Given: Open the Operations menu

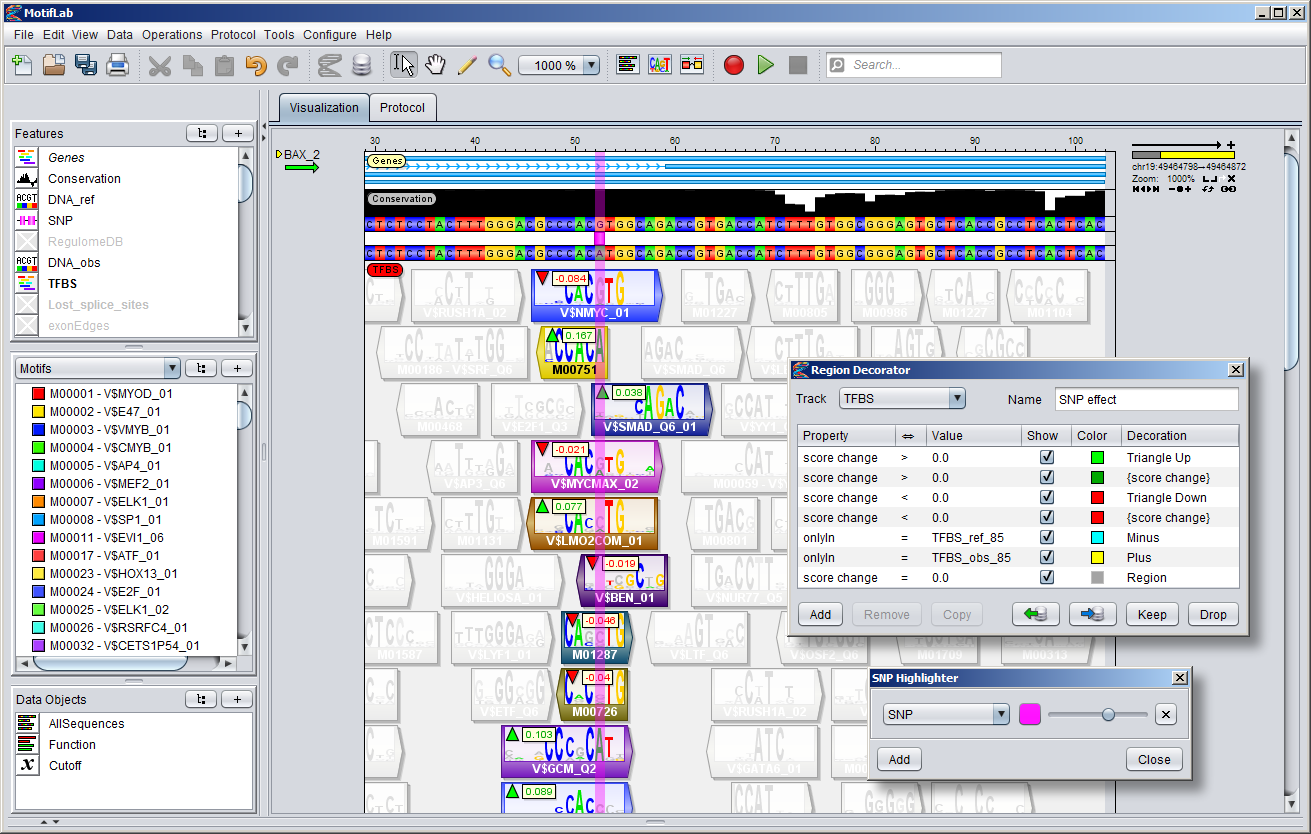Looking at the screenshot, I should (x=172, y=34).
